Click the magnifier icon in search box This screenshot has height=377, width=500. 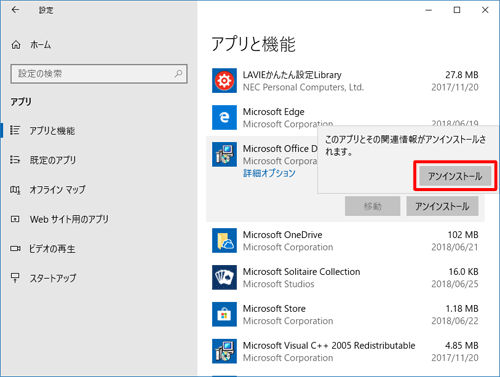tap(179, 73)
